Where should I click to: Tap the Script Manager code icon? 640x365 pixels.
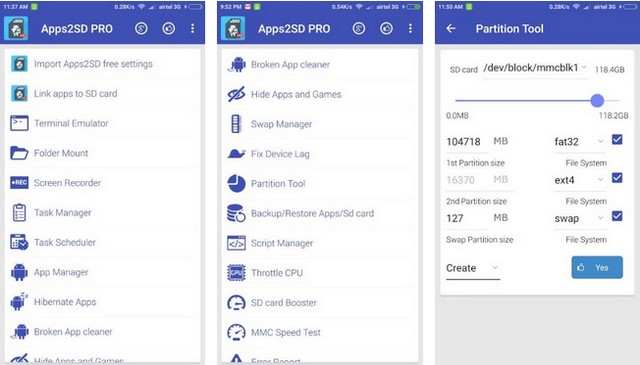click(x=236, y=243)
